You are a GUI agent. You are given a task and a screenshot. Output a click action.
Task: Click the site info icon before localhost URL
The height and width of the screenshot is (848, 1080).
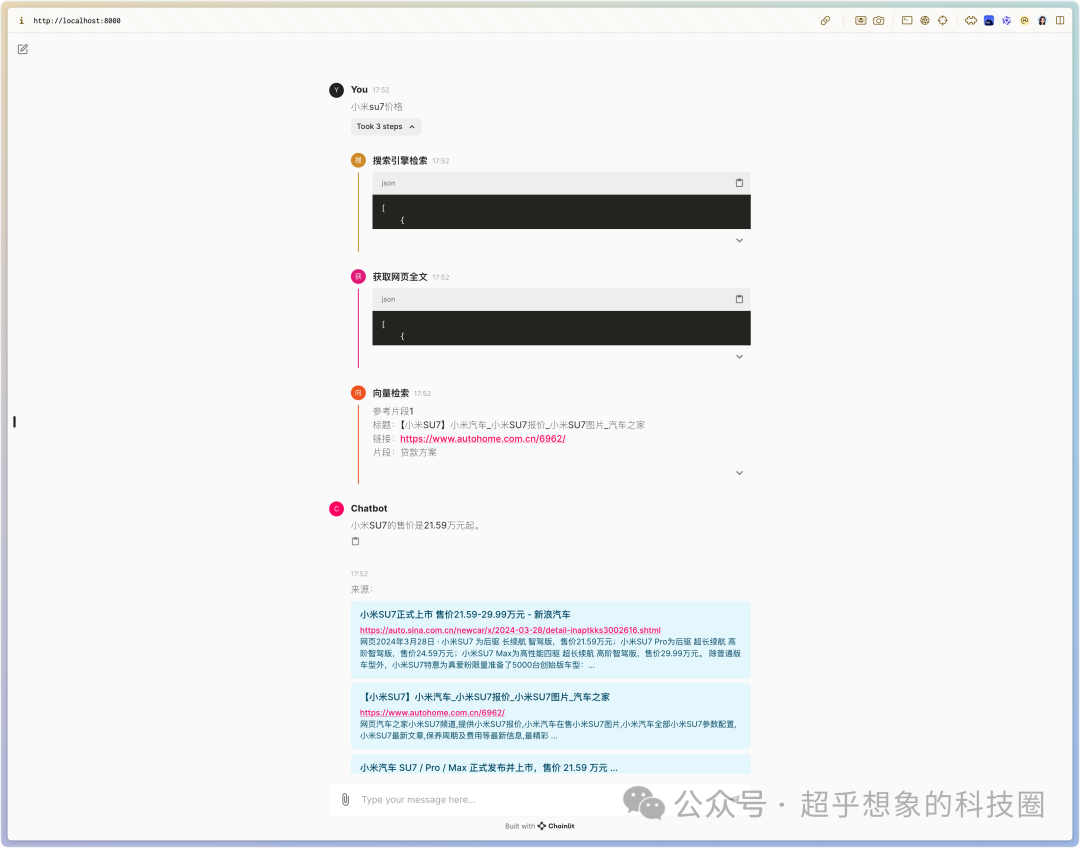21,21
